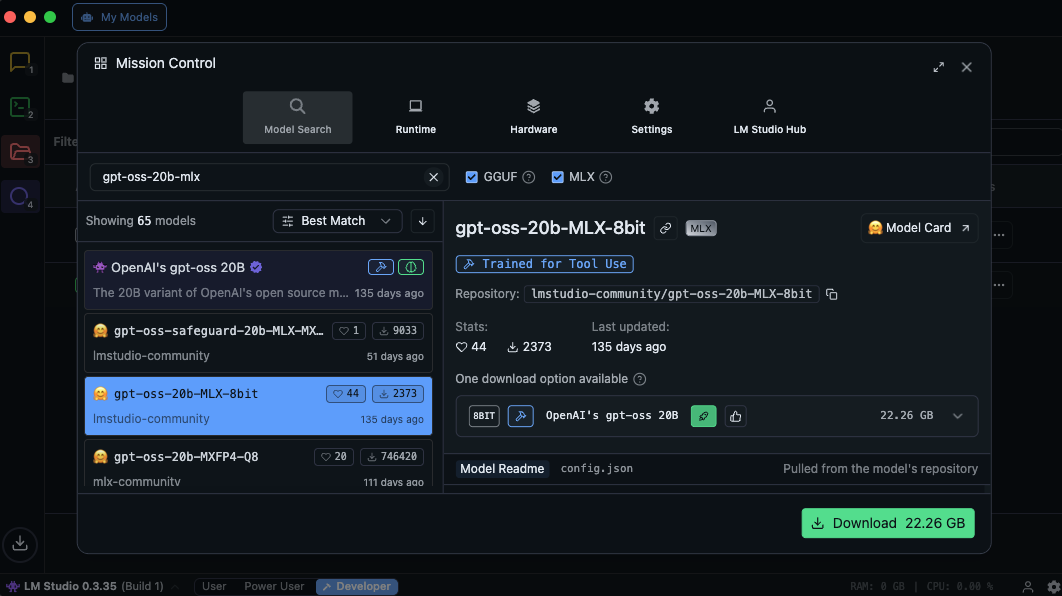This screenshot has width=1062, height=596.
Task: Open the Best Match sort dropdown
Action: coord(337,221)
